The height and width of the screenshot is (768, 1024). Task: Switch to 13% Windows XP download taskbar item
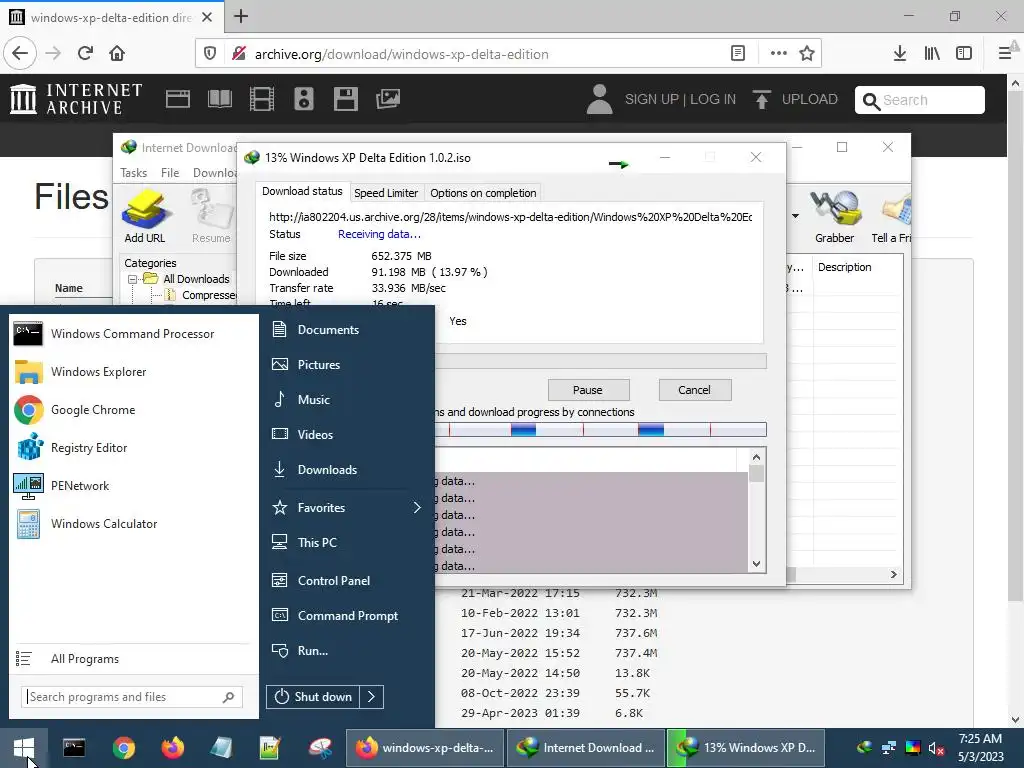745,748
